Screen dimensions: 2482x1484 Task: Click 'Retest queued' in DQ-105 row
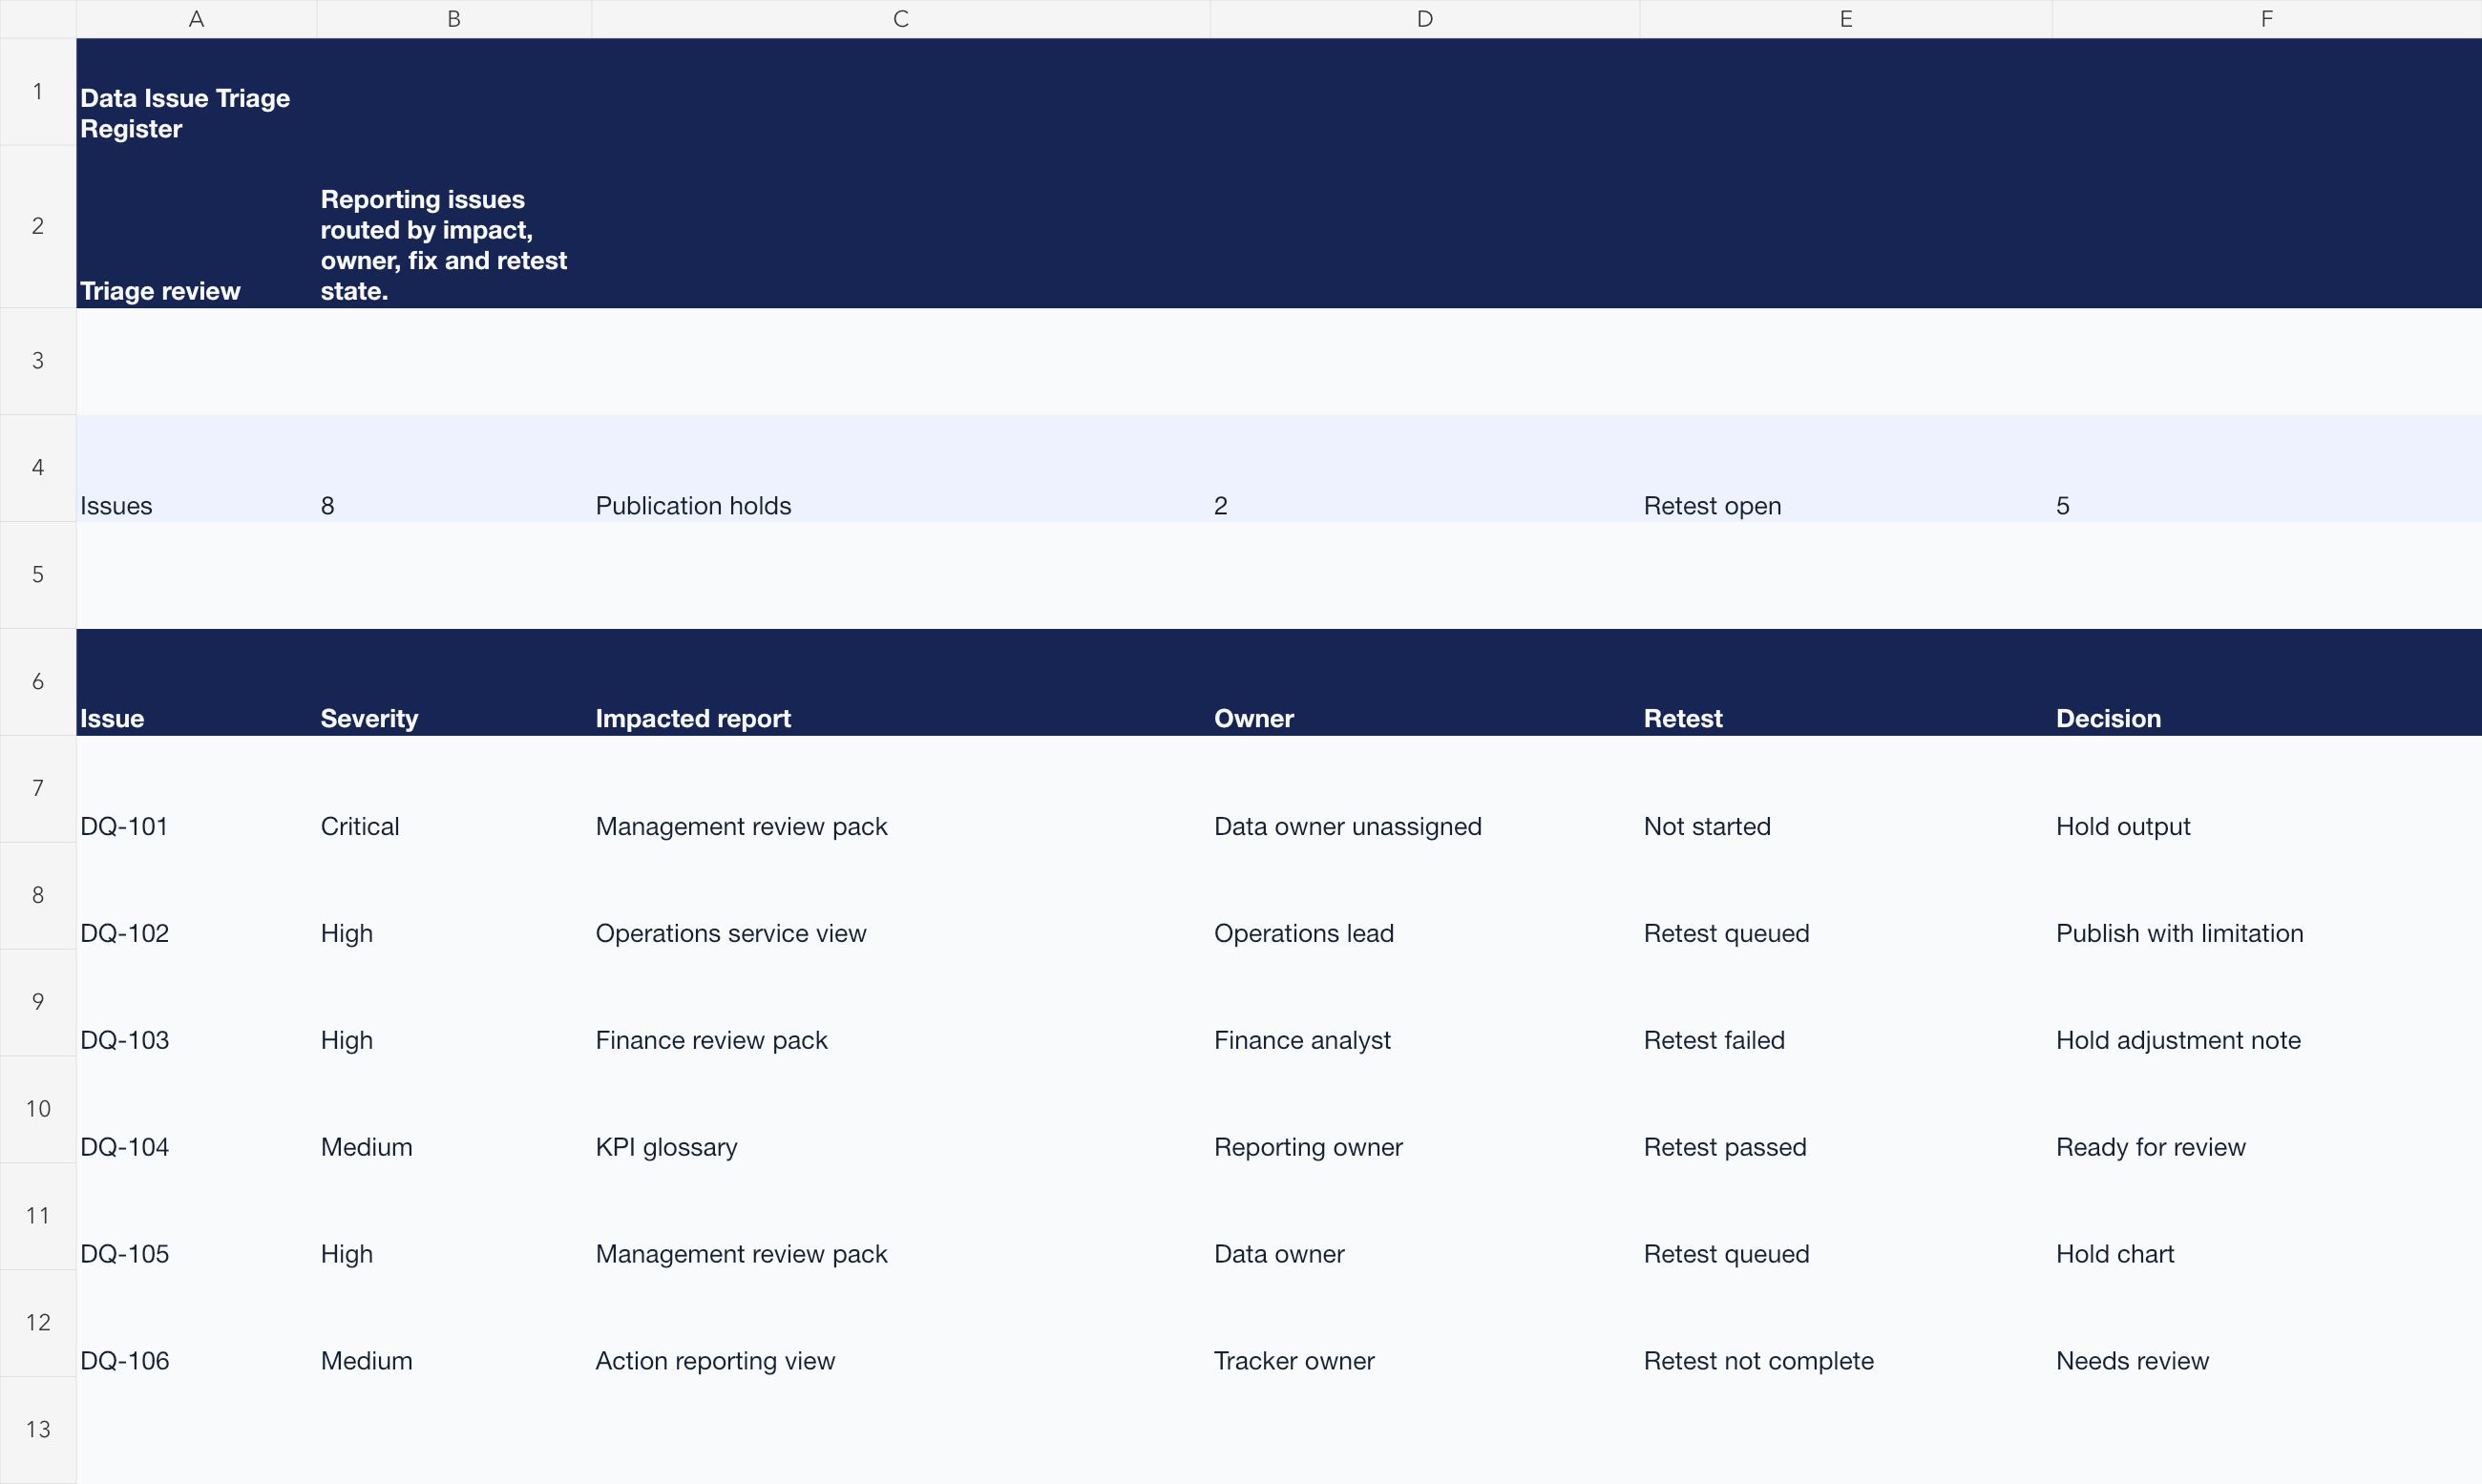[x=1846, y=1217]
